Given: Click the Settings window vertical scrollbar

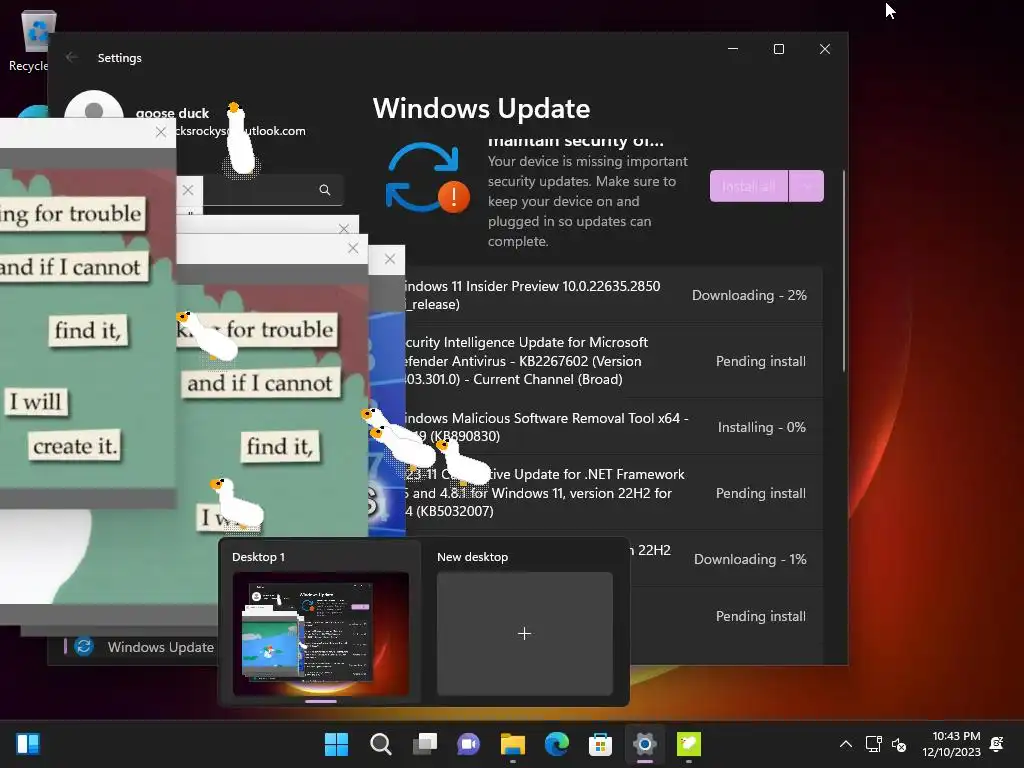Looking at the screenshot, I should [844, 271].
